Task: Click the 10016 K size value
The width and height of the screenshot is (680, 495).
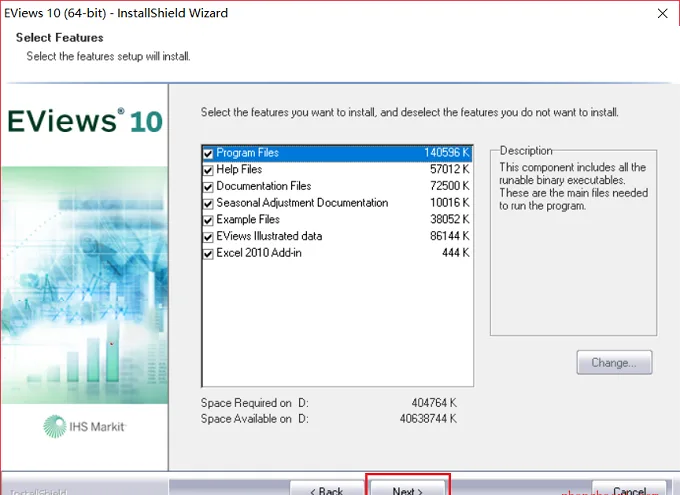Action: pyautogui.click(x=450, y=203)
